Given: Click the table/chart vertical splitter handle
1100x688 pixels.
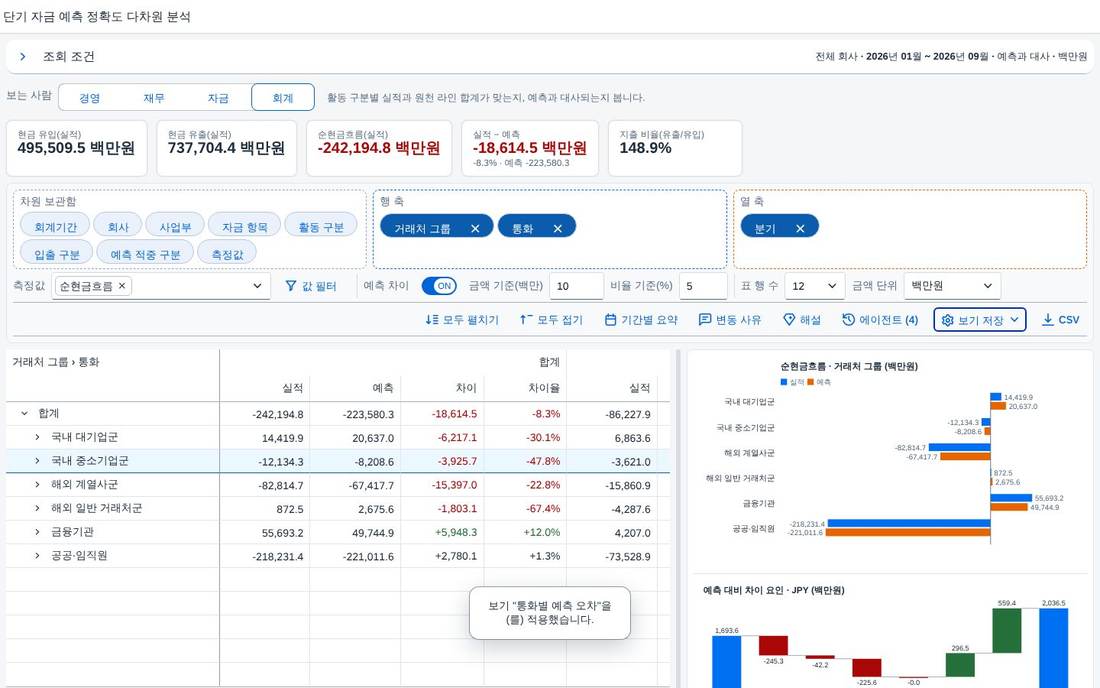Looking at the screenshot, I should [x=678, y=519].
